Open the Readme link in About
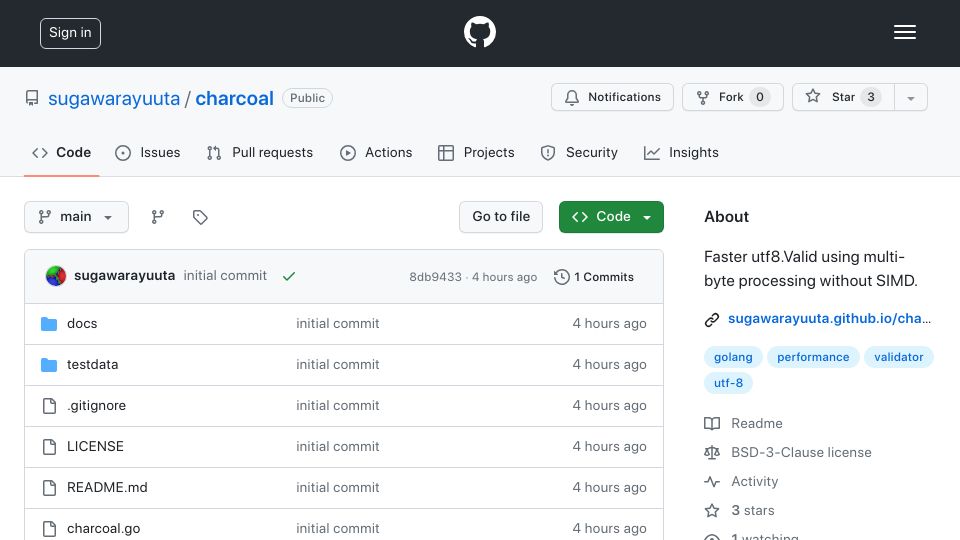This screenshot has height=540, width=960. point(757,423)
